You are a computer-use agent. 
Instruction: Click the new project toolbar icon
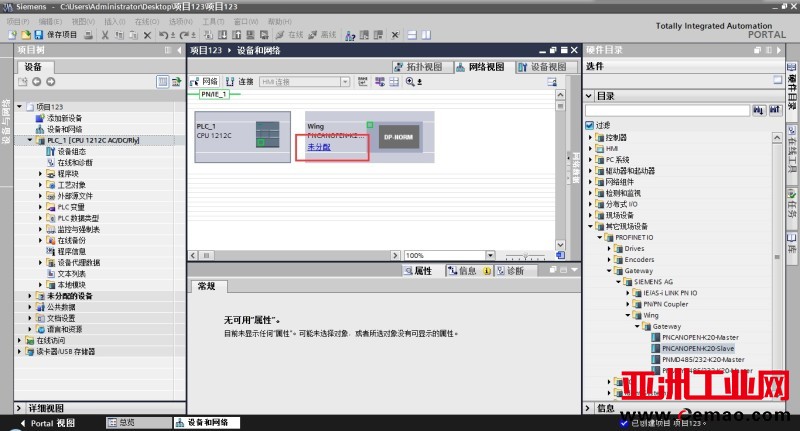coord(12,35)
